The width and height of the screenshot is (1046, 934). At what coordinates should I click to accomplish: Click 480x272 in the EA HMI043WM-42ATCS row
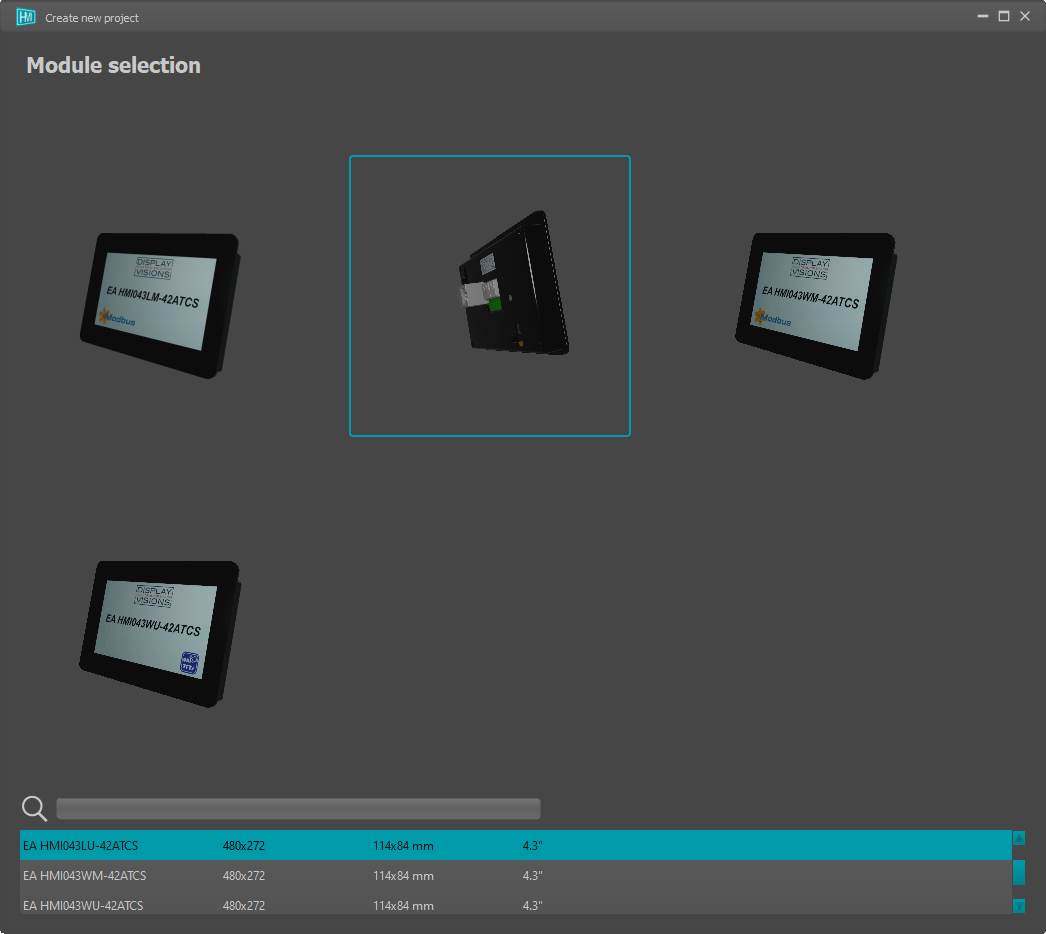tap(243, 875)
